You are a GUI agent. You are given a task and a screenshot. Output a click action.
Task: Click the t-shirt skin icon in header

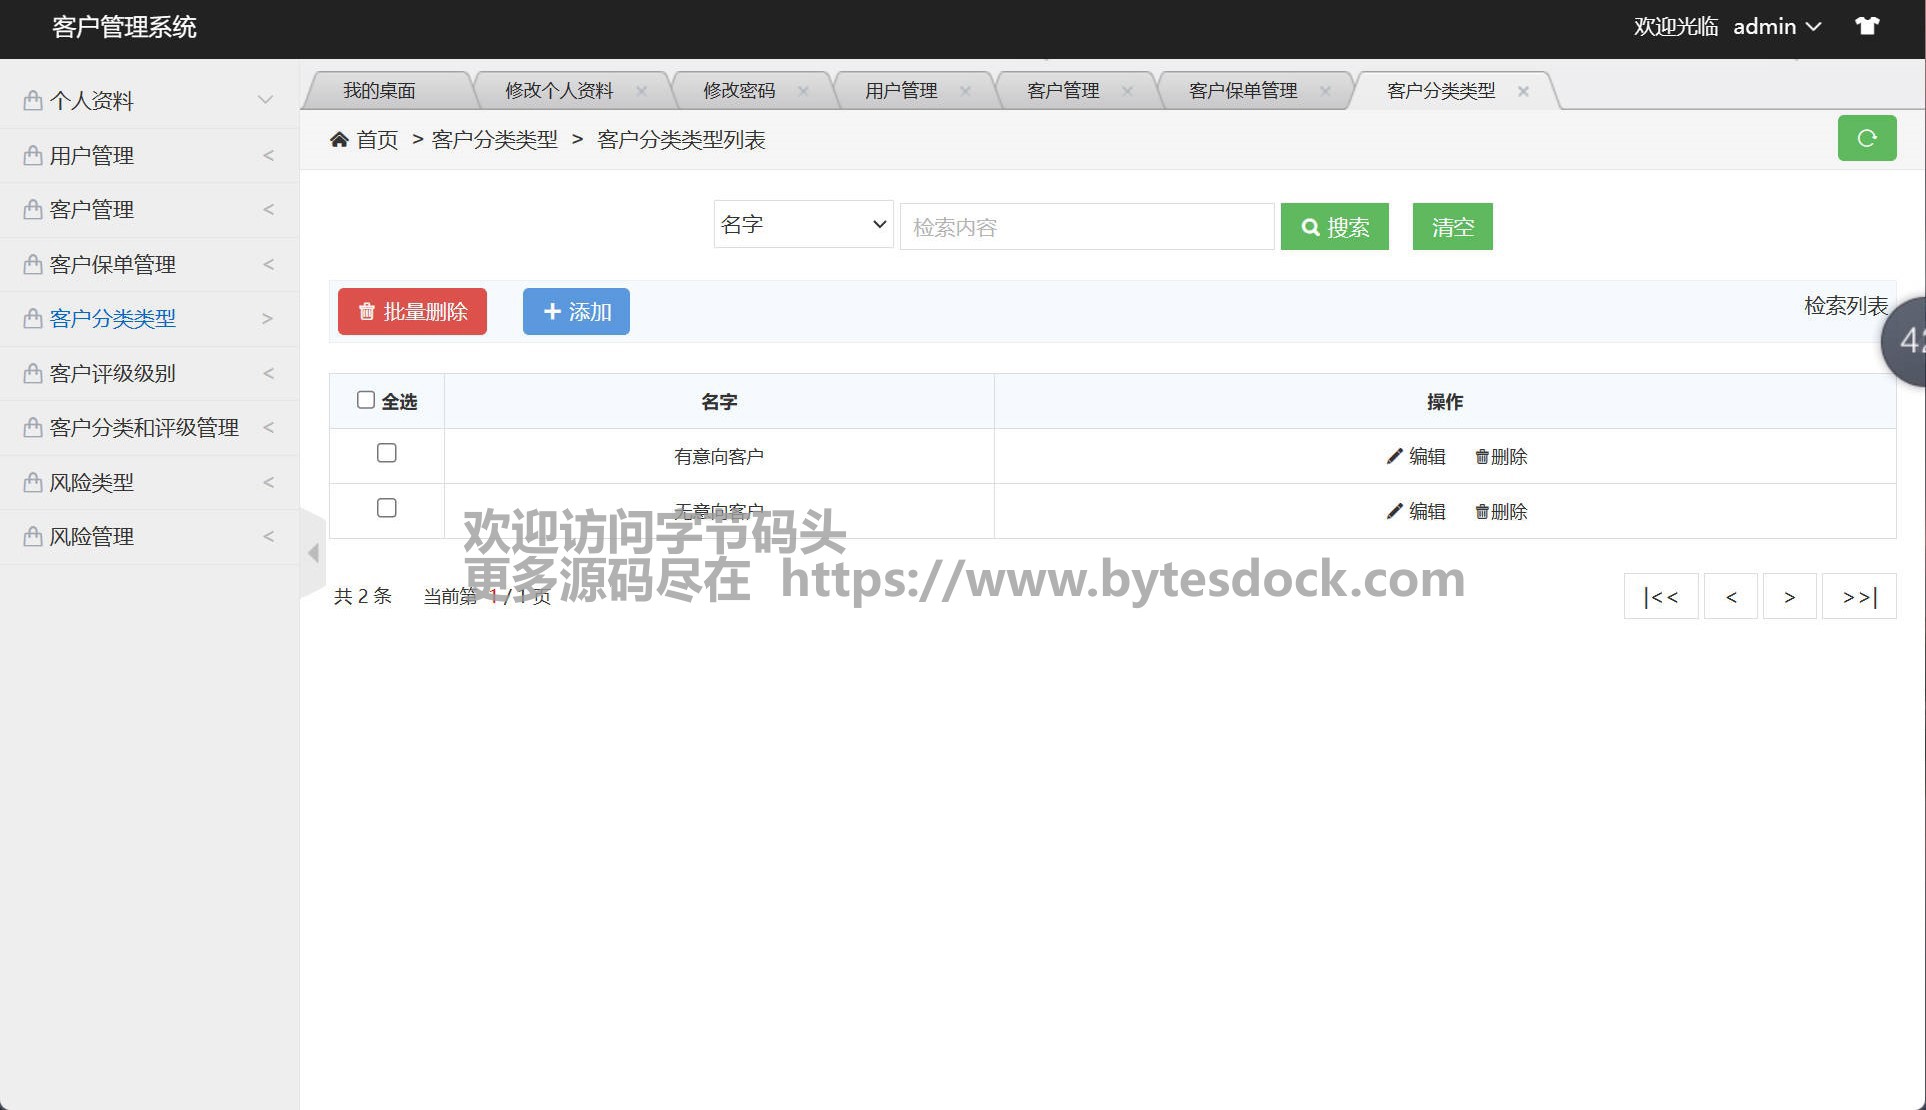tap(1867, 27)
